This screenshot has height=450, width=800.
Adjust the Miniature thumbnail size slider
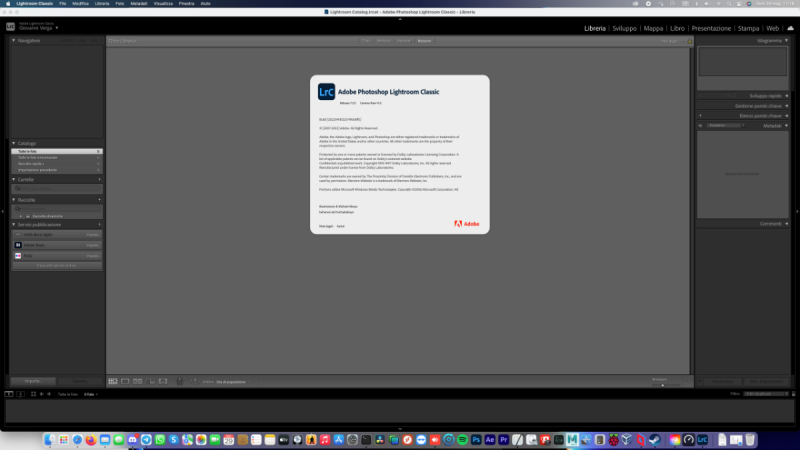pyautogui.click(x=665, y=385)
